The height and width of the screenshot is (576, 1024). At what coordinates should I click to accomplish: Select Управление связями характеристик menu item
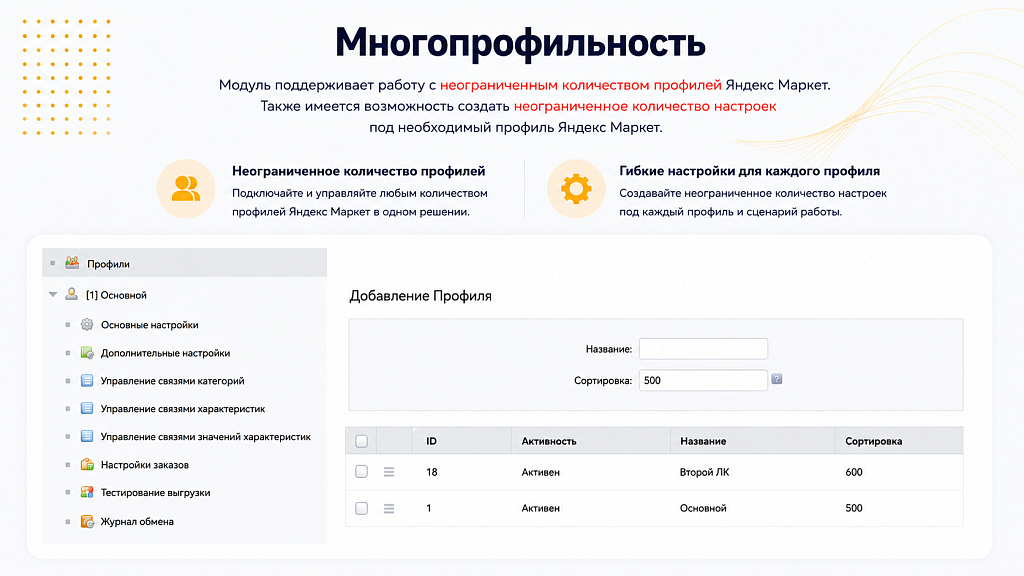[183, 409]
